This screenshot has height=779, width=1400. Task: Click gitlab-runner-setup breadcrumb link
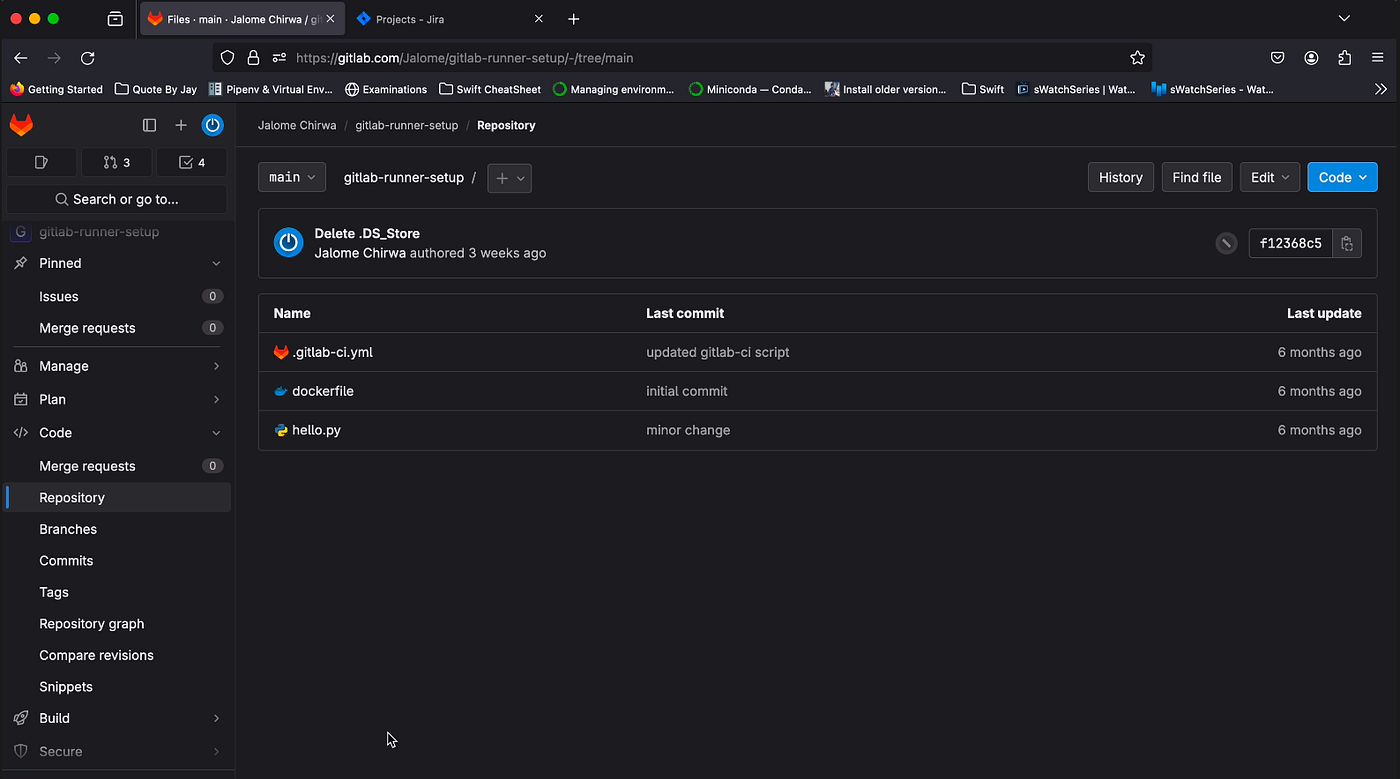click(x=406, y=125)
